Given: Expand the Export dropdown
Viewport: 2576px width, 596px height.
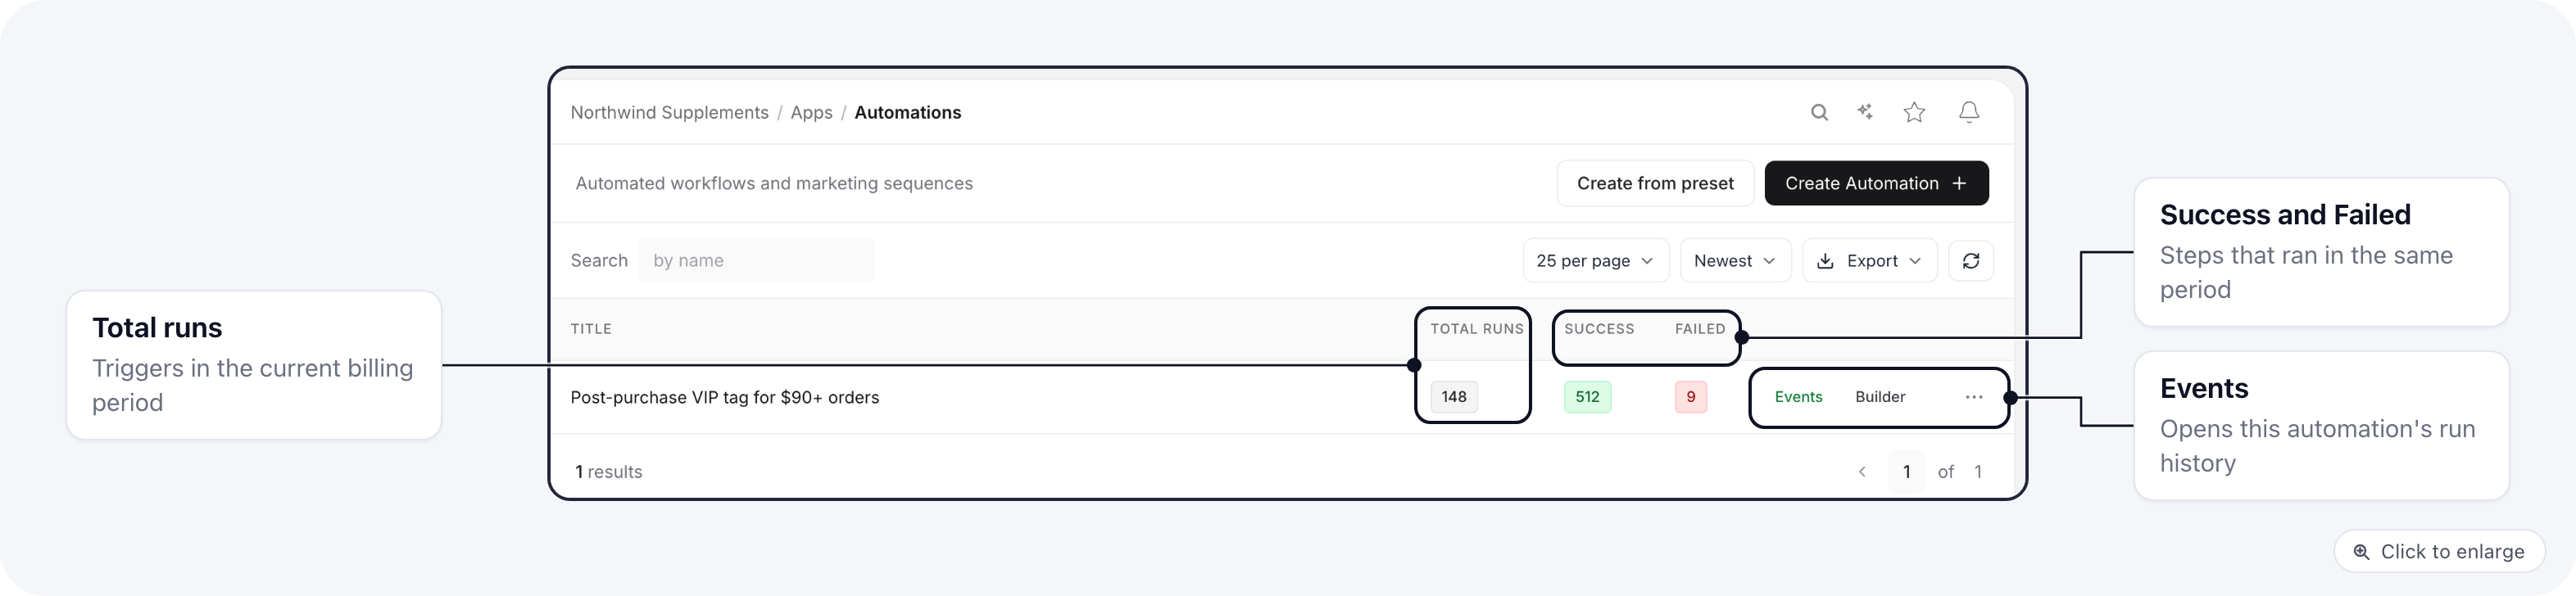Looking at the screenshot, I should [x=1869, y=260].
